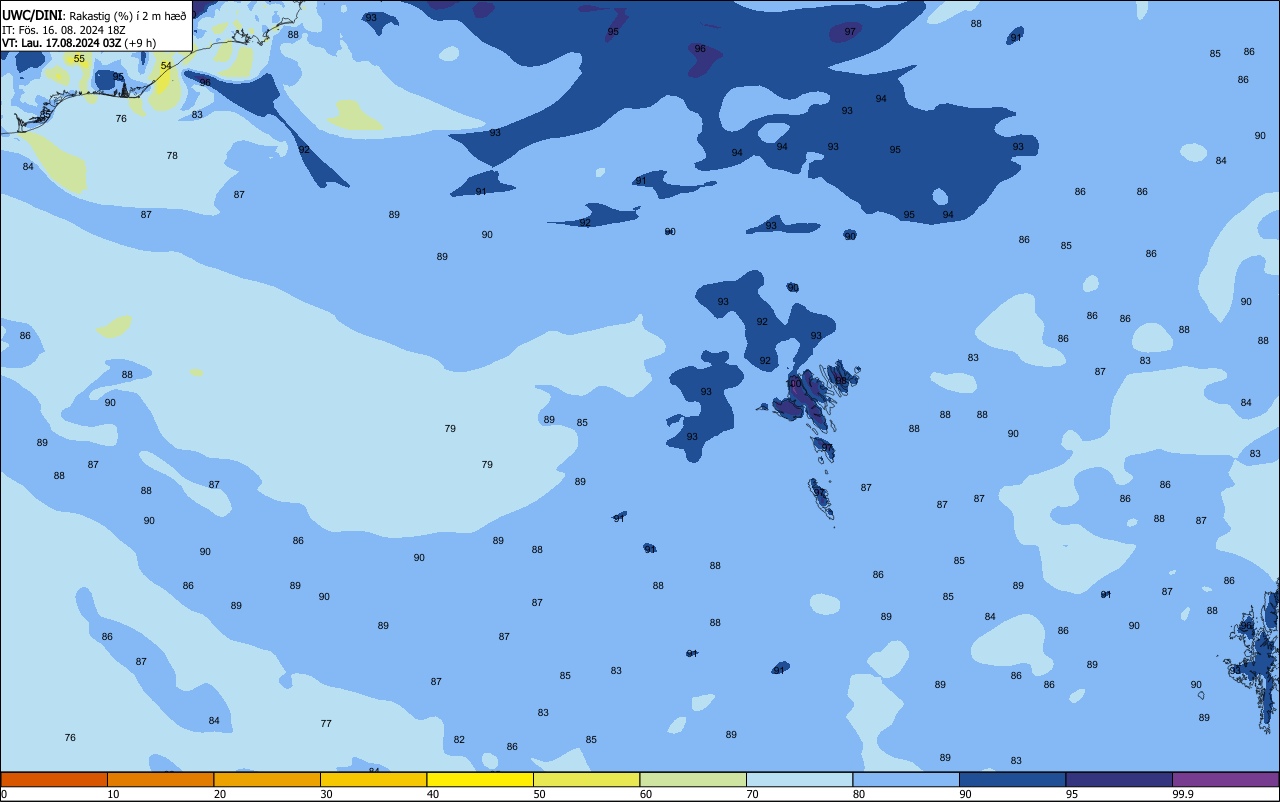
Task: Click the legend tick label 50
Action: 540,794
